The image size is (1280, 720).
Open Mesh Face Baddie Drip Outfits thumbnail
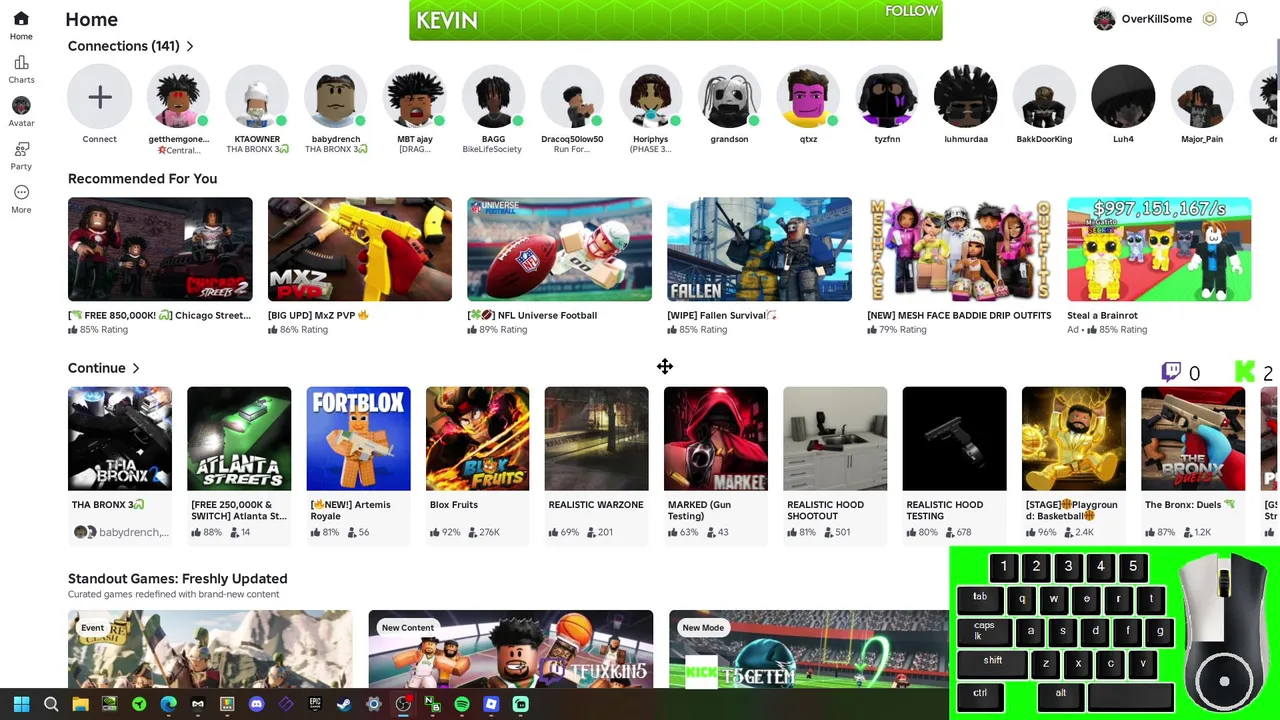coord(959,249)
